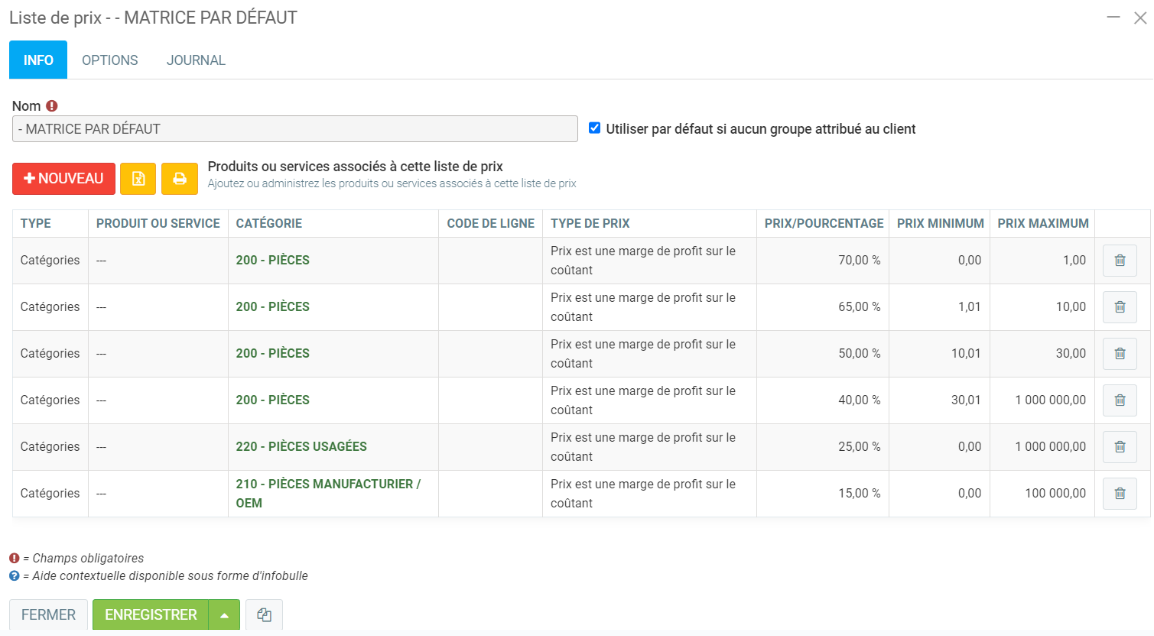This screenshot has width=1154, height=636.
Task: Click the yellow Excel export icon
Action: (138, 179)
